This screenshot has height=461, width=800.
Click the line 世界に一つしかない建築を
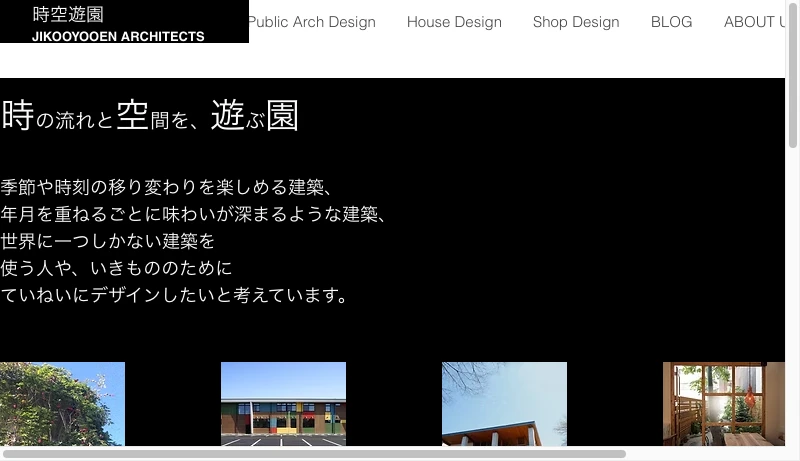[108, 241]
